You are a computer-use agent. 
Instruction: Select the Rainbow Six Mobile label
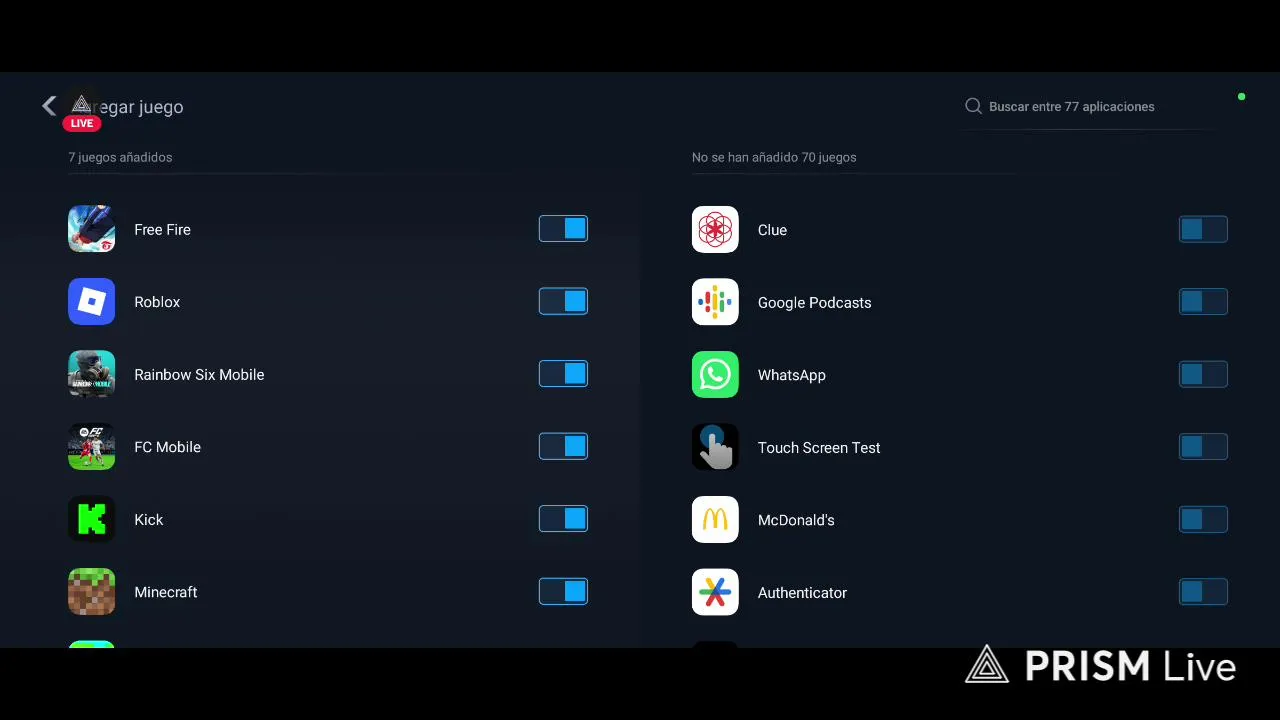point(199,375)
